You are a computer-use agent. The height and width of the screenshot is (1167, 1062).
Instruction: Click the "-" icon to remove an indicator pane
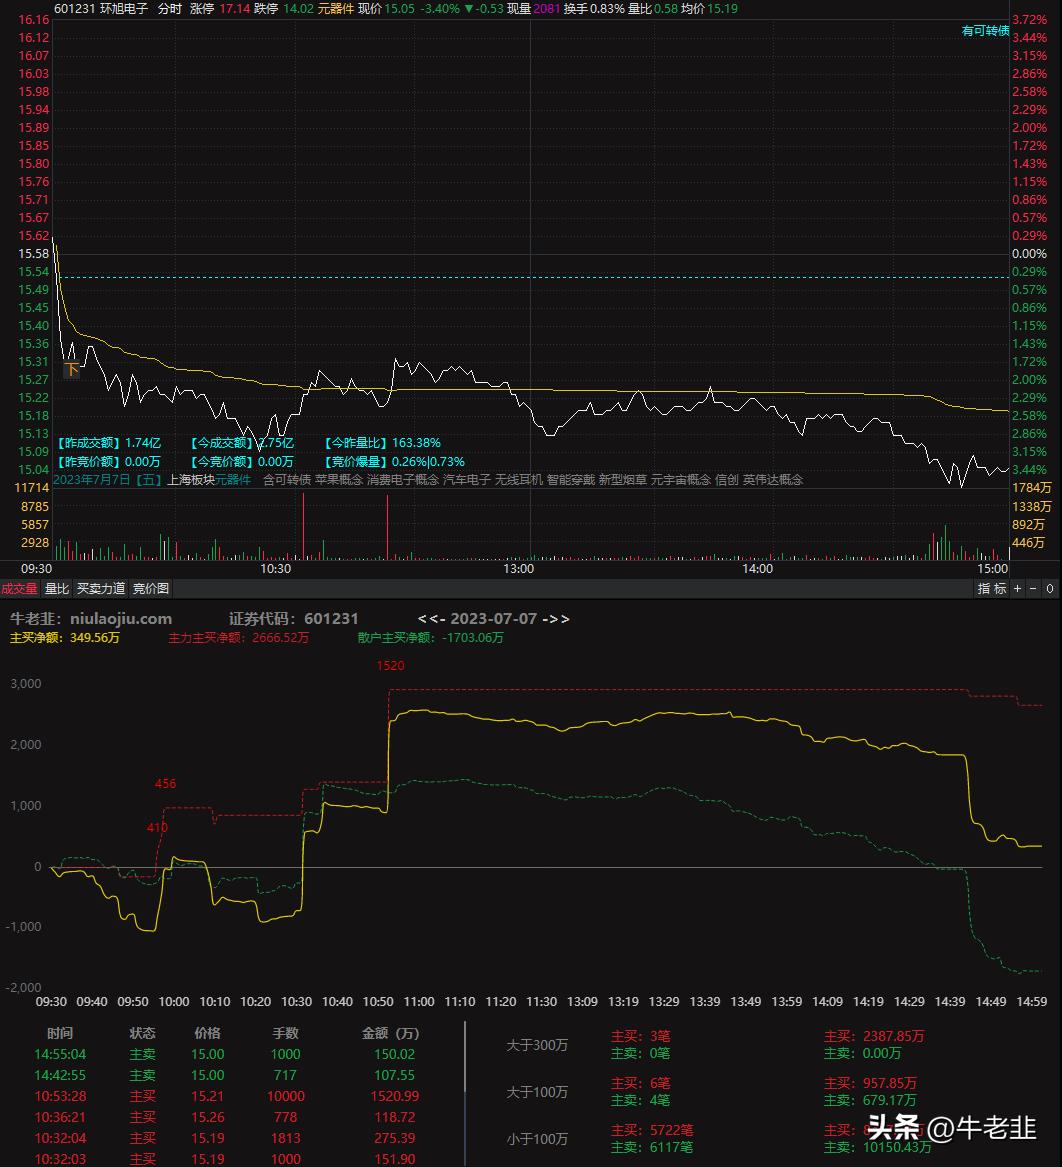(x=1032, y=588)
